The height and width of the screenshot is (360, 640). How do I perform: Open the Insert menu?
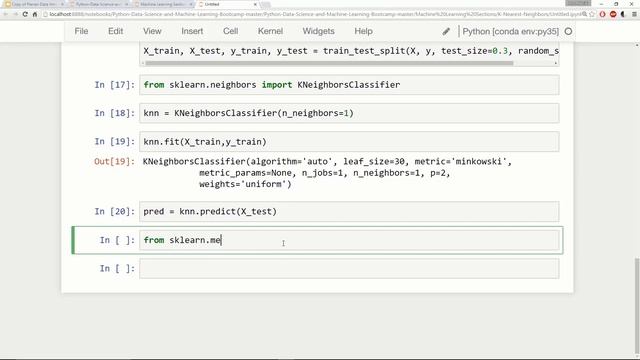coord(192,31)
